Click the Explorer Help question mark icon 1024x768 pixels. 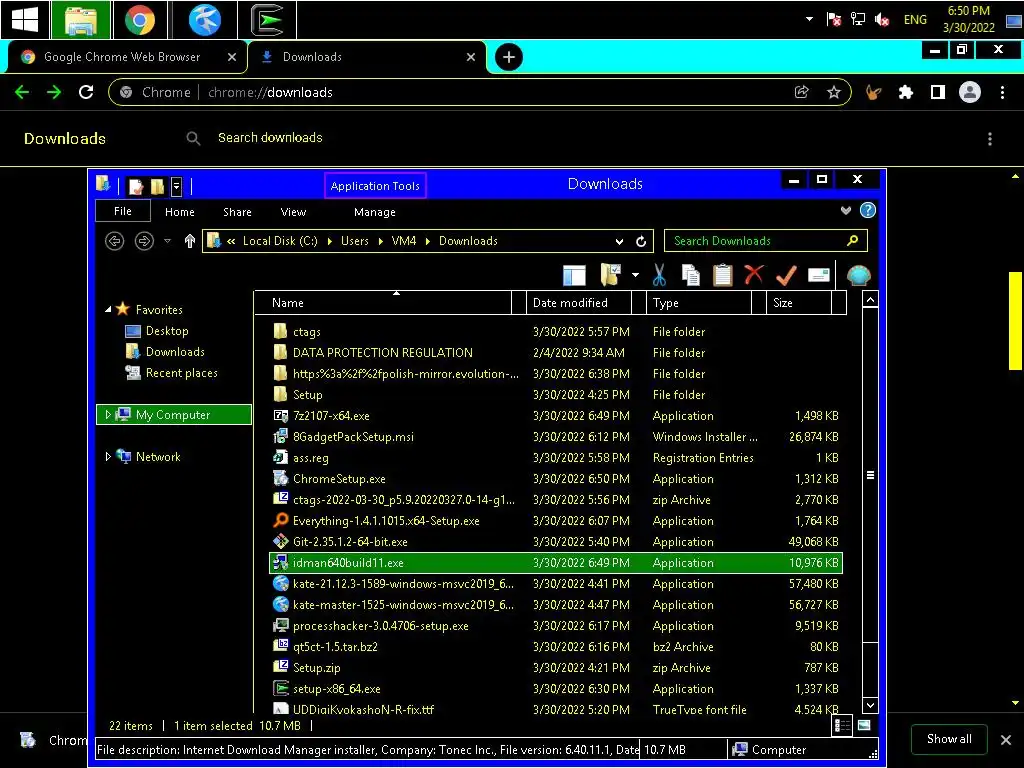[867, 210]
